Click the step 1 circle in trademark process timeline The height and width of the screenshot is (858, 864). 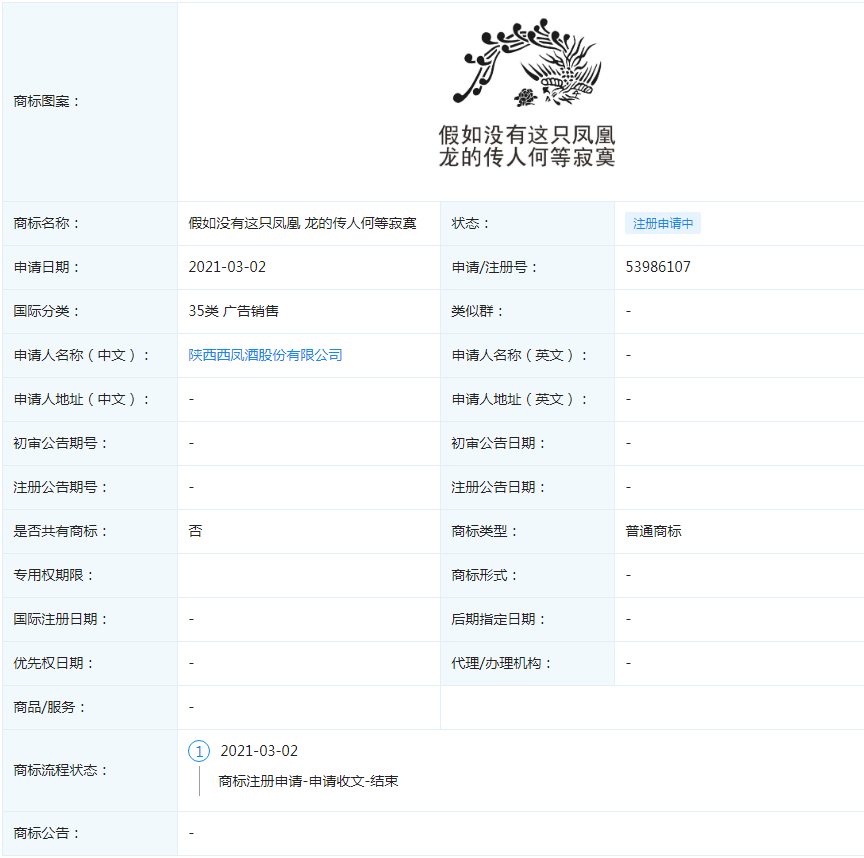click(199, 751)
